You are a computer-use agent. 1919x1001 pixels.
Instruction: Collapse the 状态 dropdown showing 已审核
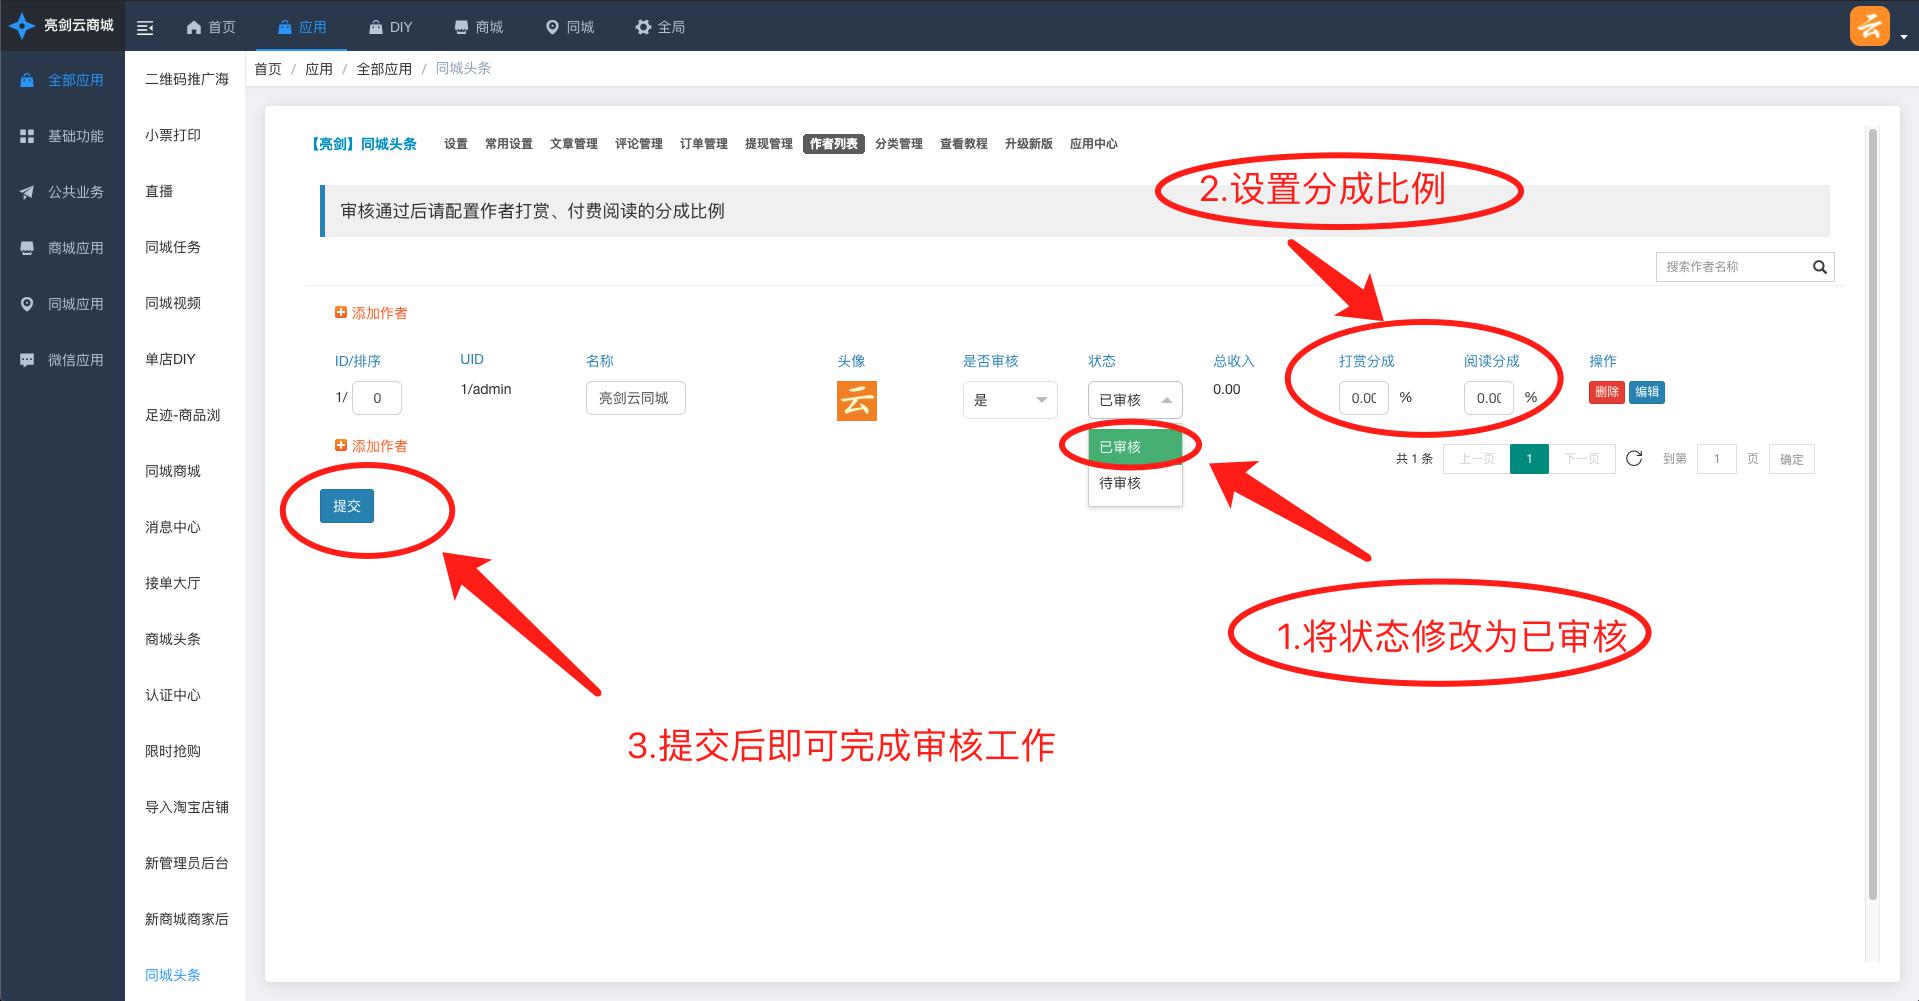[1134, 400]
